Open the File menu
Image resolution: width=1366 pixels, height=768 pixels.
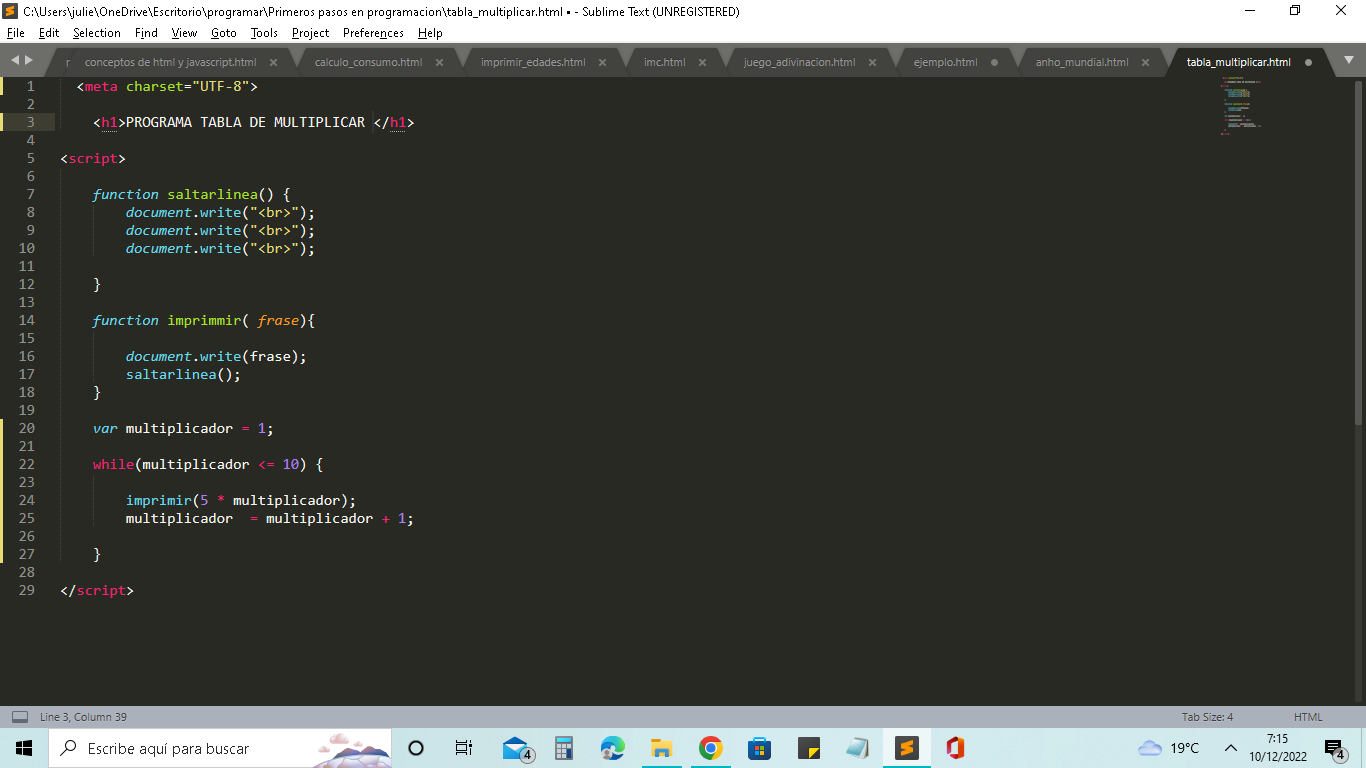15,33
